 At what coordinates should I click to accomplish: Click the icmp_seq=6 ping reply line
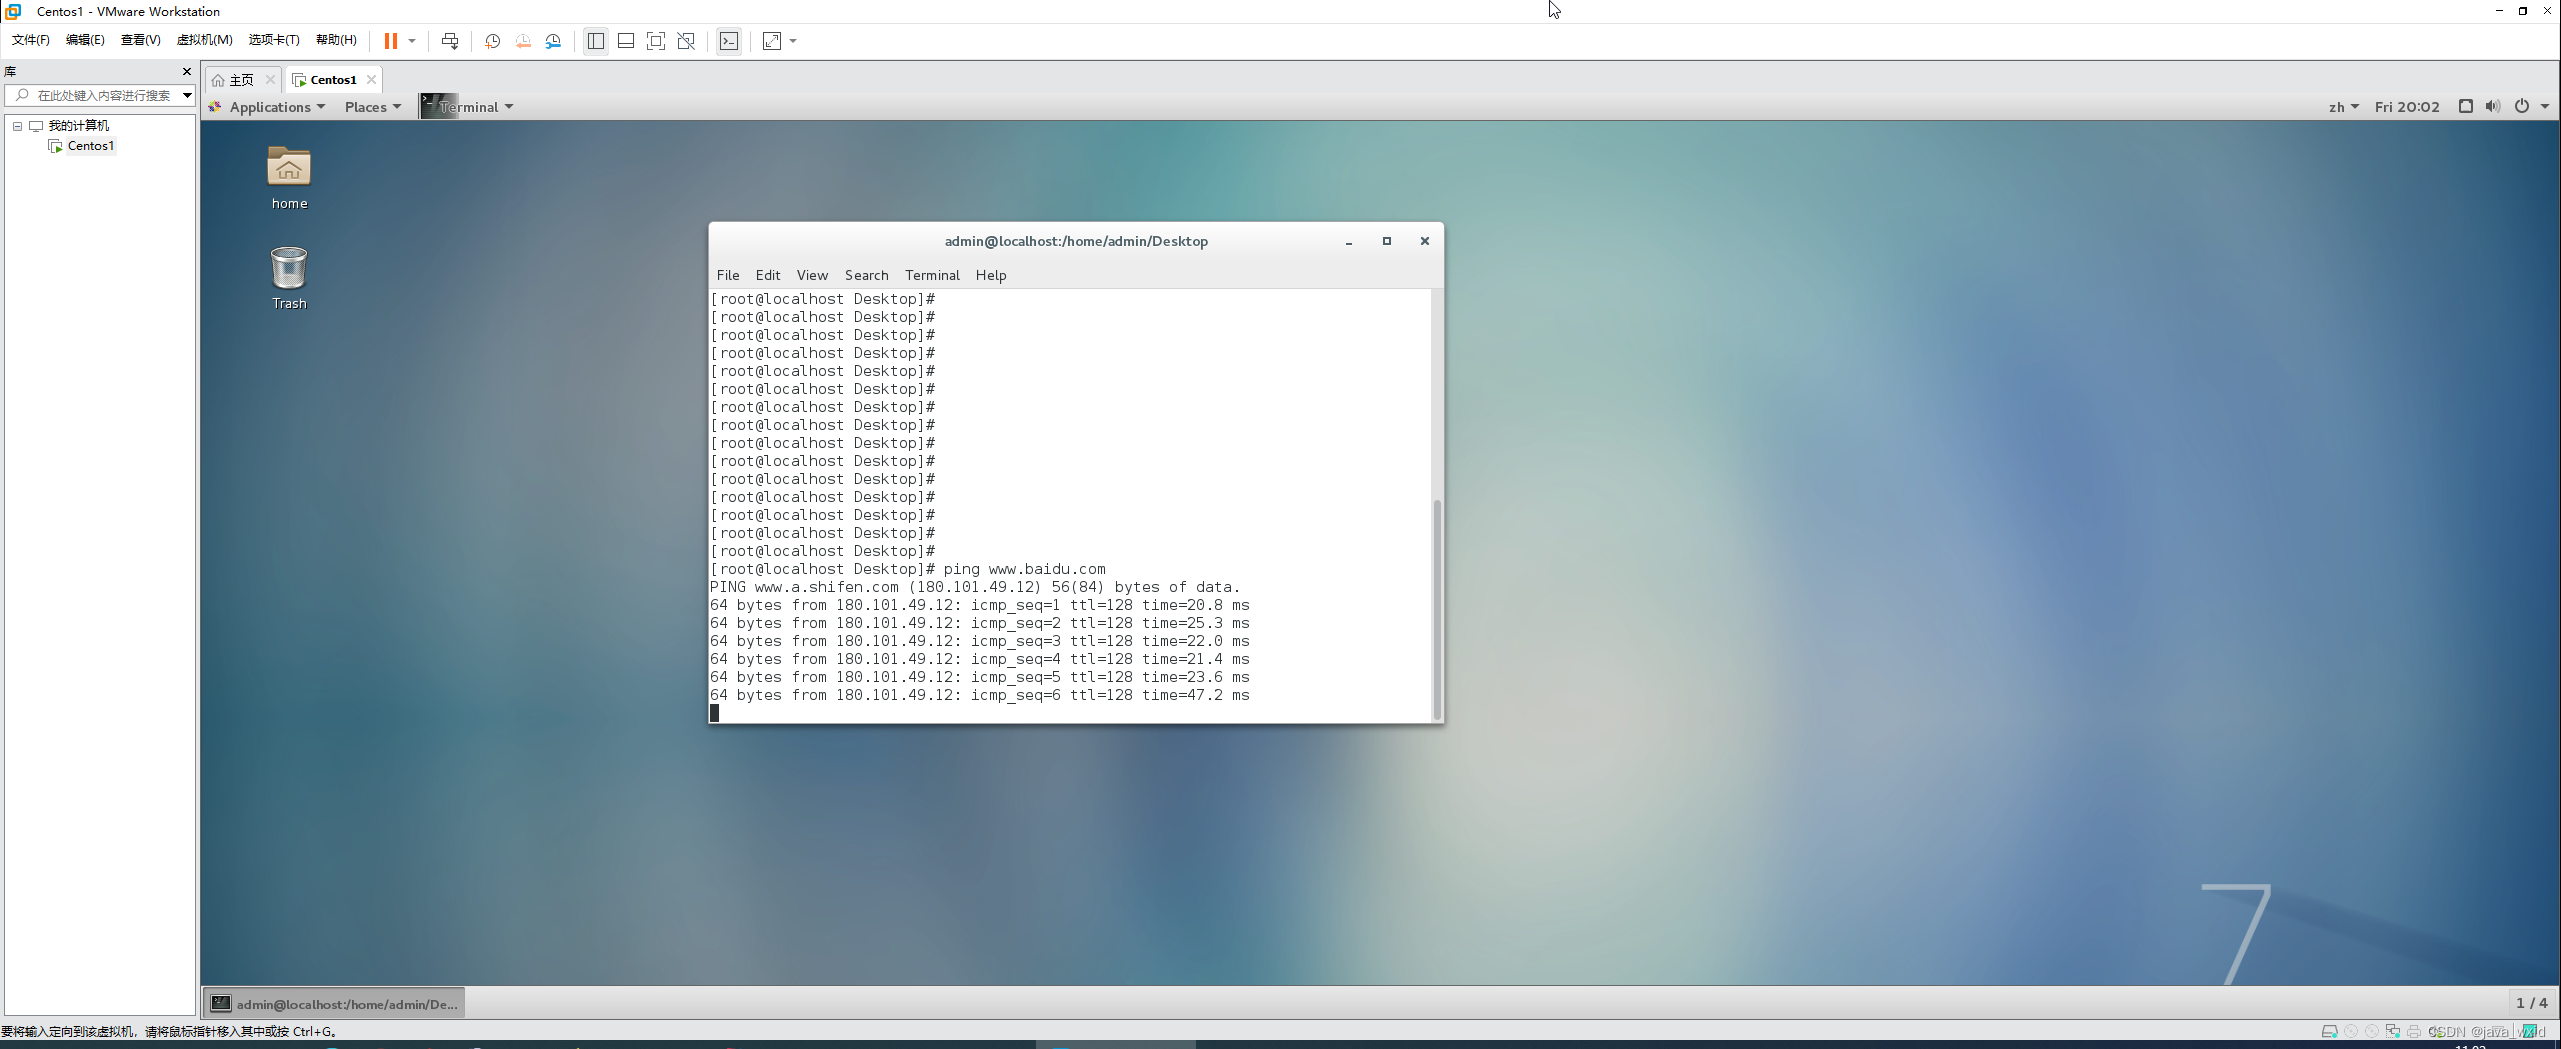coord(980,695)
